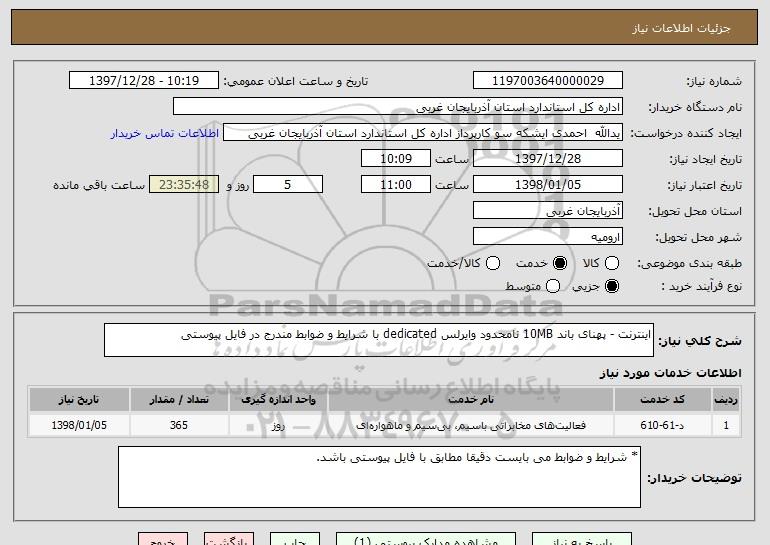Open مشاهده مدارک پیوستی (1) button
The height and width of the screenshot is (545, 770).
tap(426, 539)
